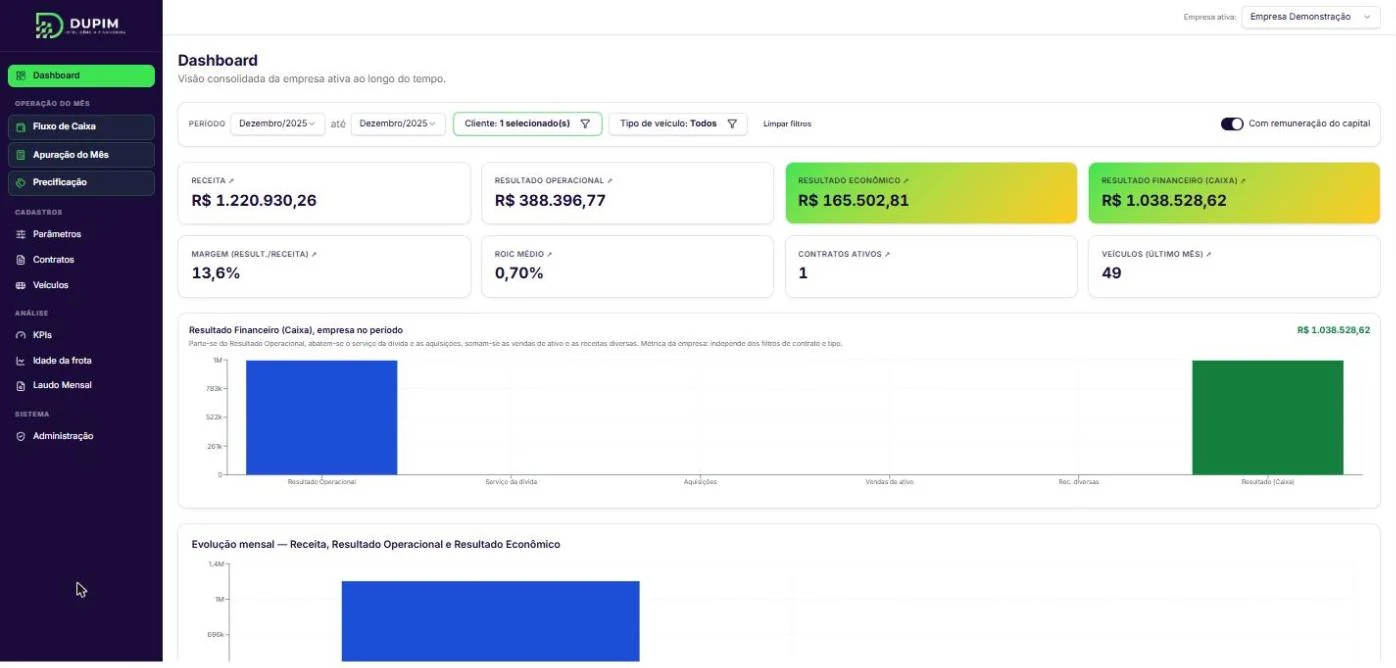Open the Resultado Financeiro R$ 1.038.528,62 card

pos(1234,193)
